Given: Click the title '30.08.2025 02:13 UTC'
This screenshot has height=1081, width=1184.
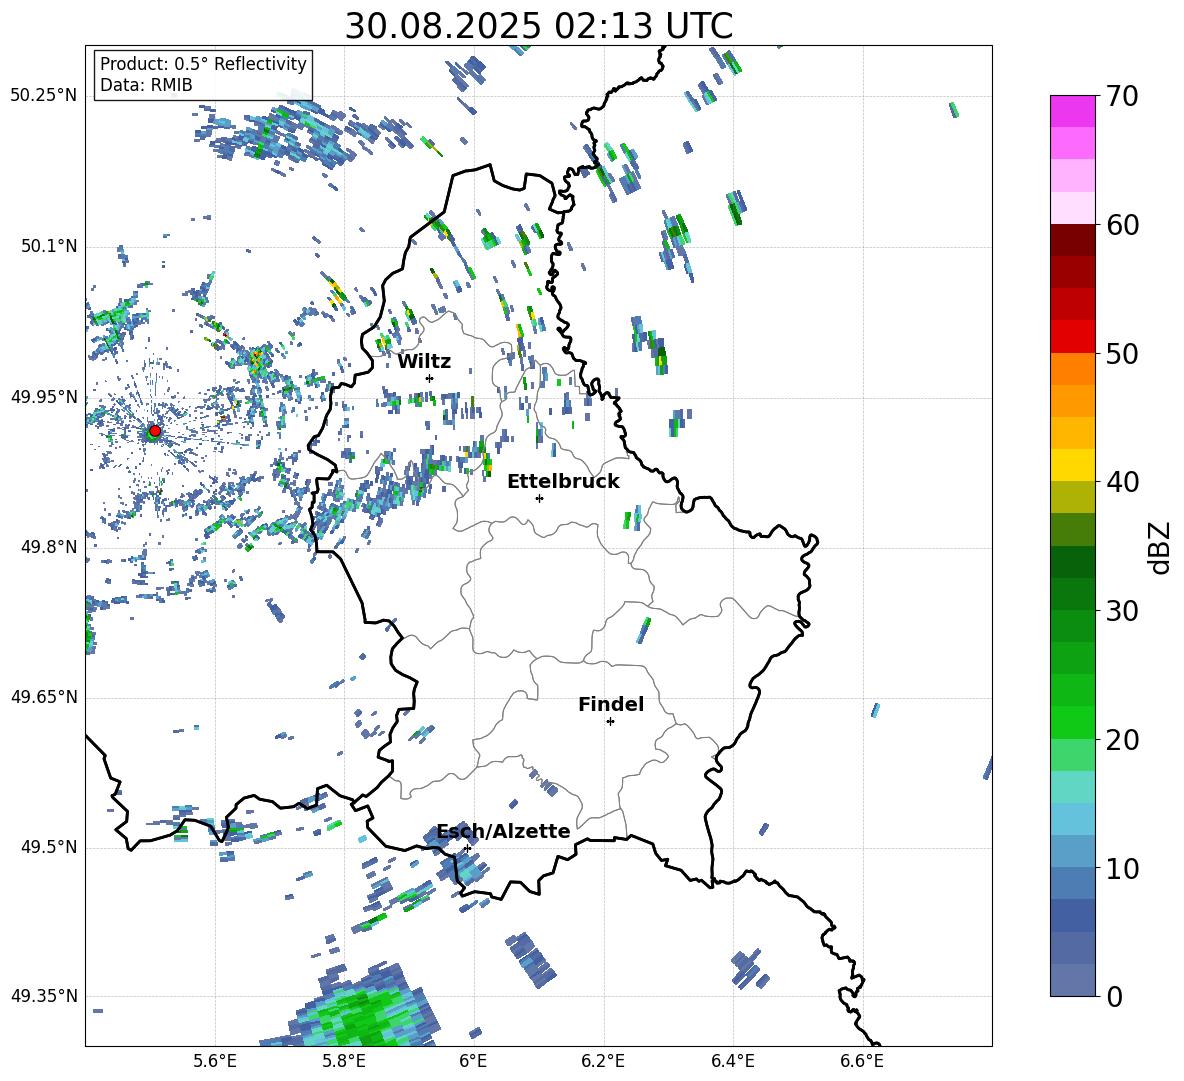Looking at the screenshot, I should [538, 26].
